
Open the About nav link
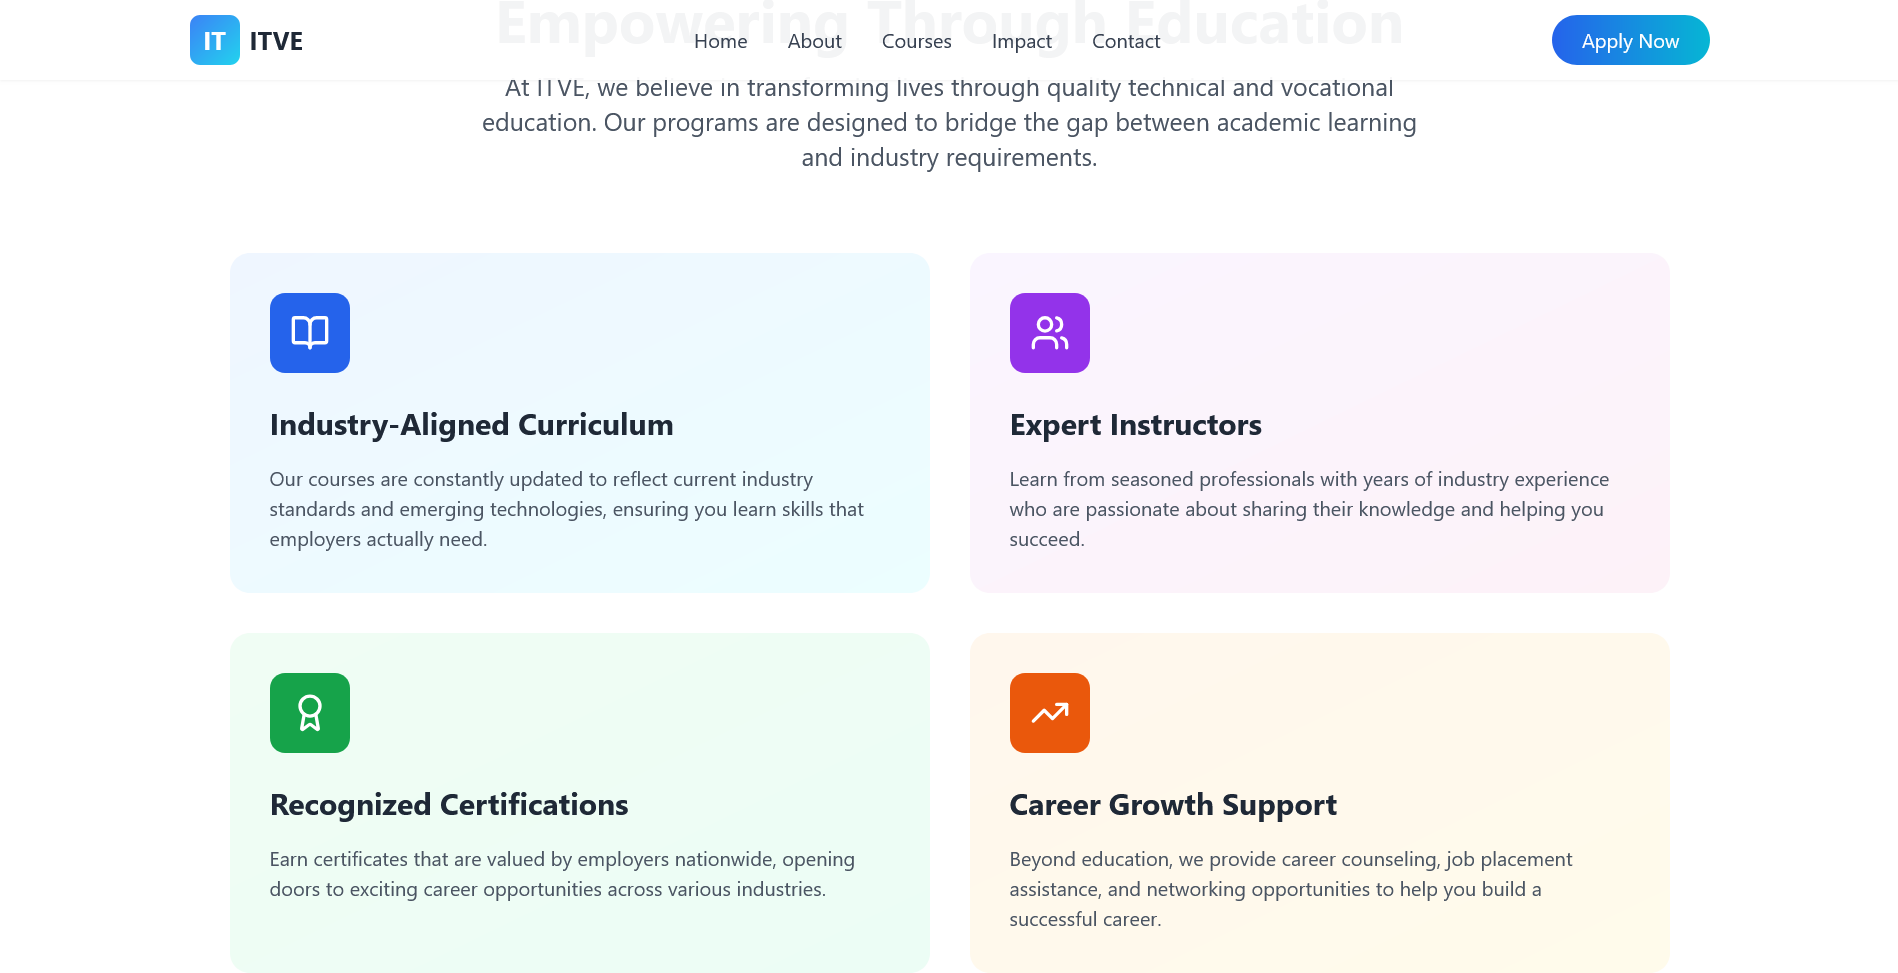814,41
